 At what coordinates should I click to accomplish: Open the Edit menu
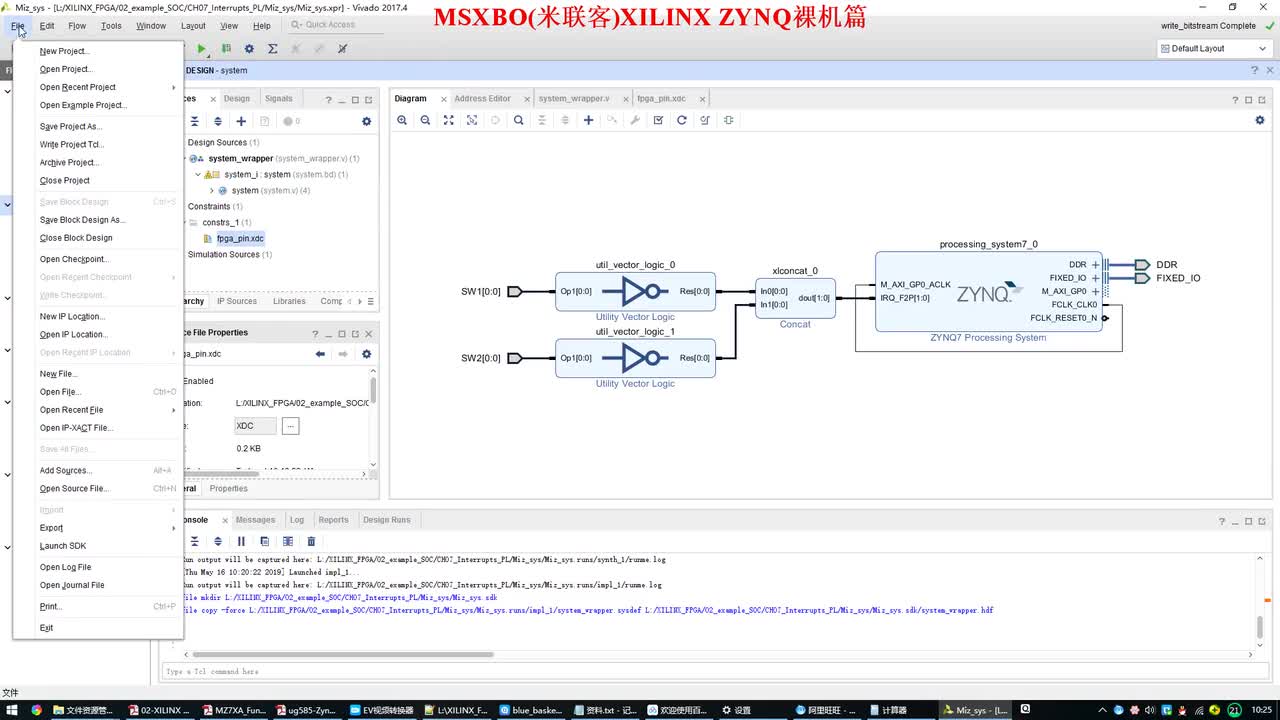tap(47, 26)
